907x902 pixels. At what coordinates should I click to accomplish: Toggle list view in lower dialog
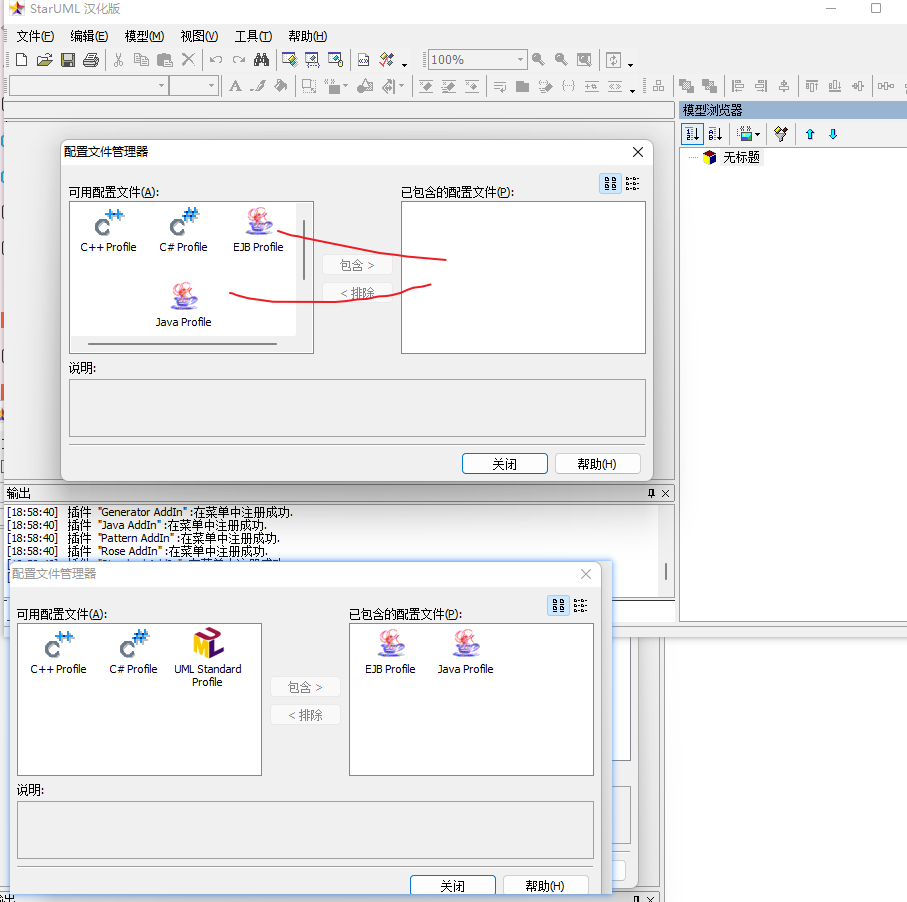coord(580,605)
